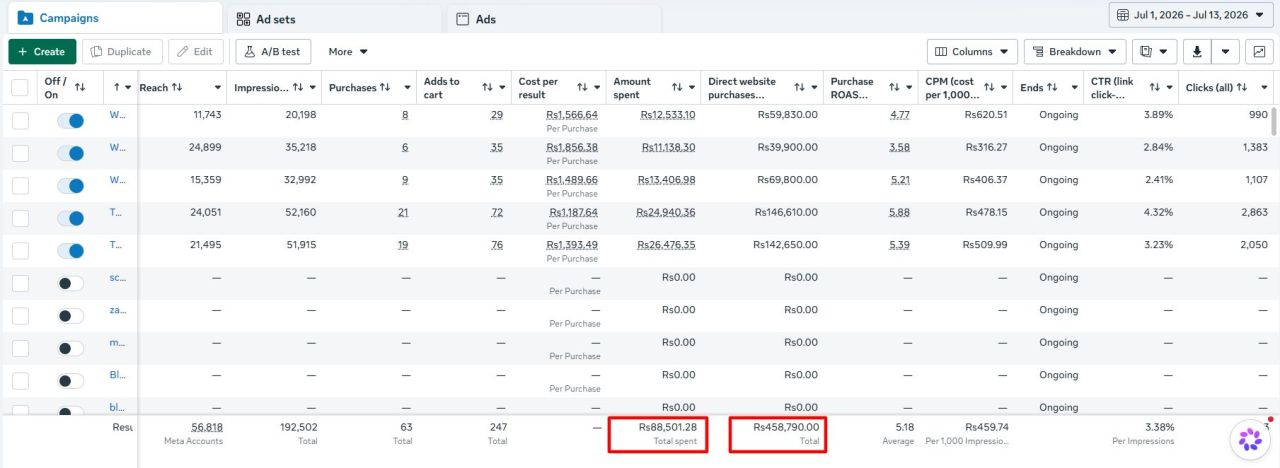The width and height of the screenshot is (1280, 468).
Task: Click the calendar icon in date range
Action: (x=1124, y=15)
